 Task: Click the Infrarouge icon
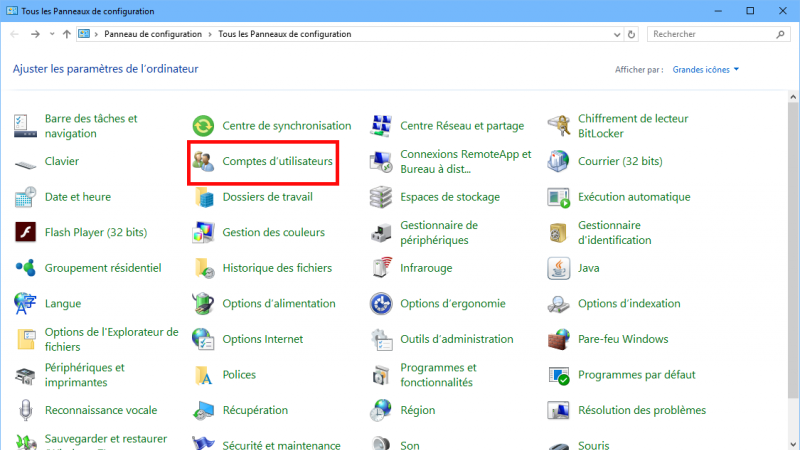pyautogui.click(x=381, y=268)
